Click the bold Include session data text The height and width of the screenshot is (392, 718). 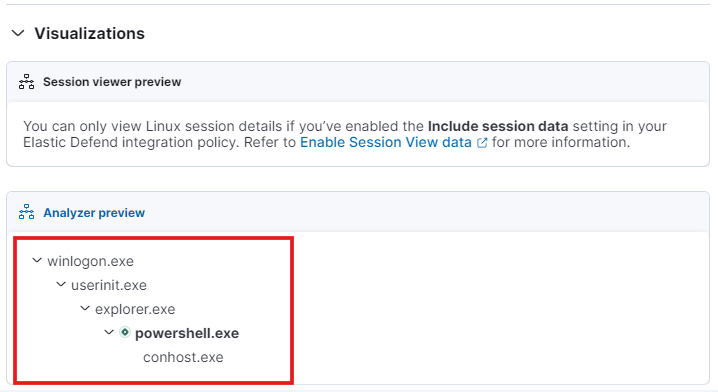[498, 126]
